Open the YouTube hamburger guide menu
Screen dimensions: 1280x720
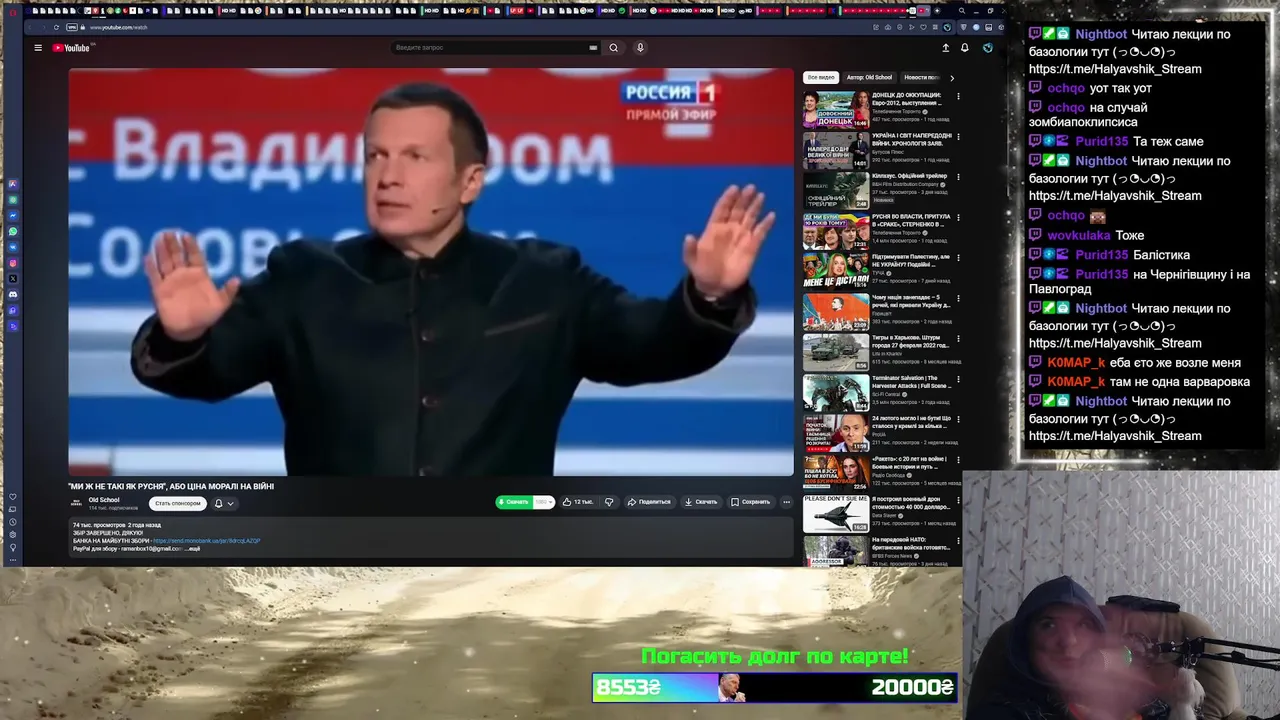(38, 48)
